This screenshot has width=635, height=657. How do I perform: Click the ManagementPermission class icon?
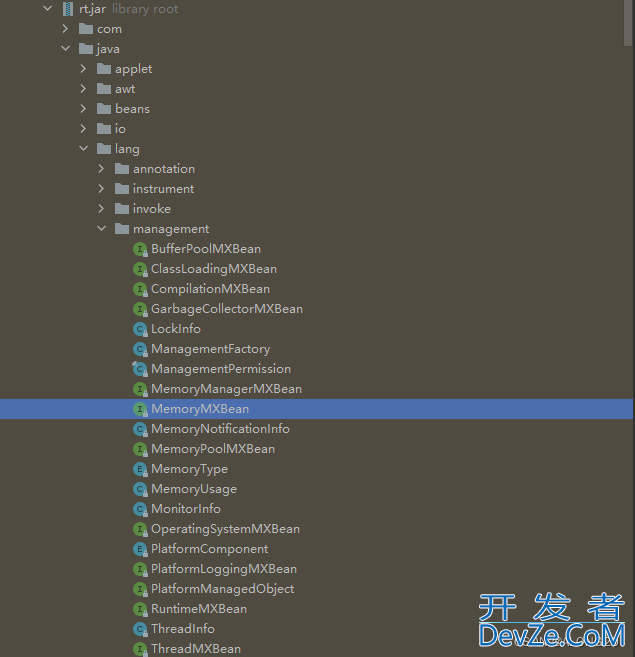pyautogui.click(x=140, y=369)
